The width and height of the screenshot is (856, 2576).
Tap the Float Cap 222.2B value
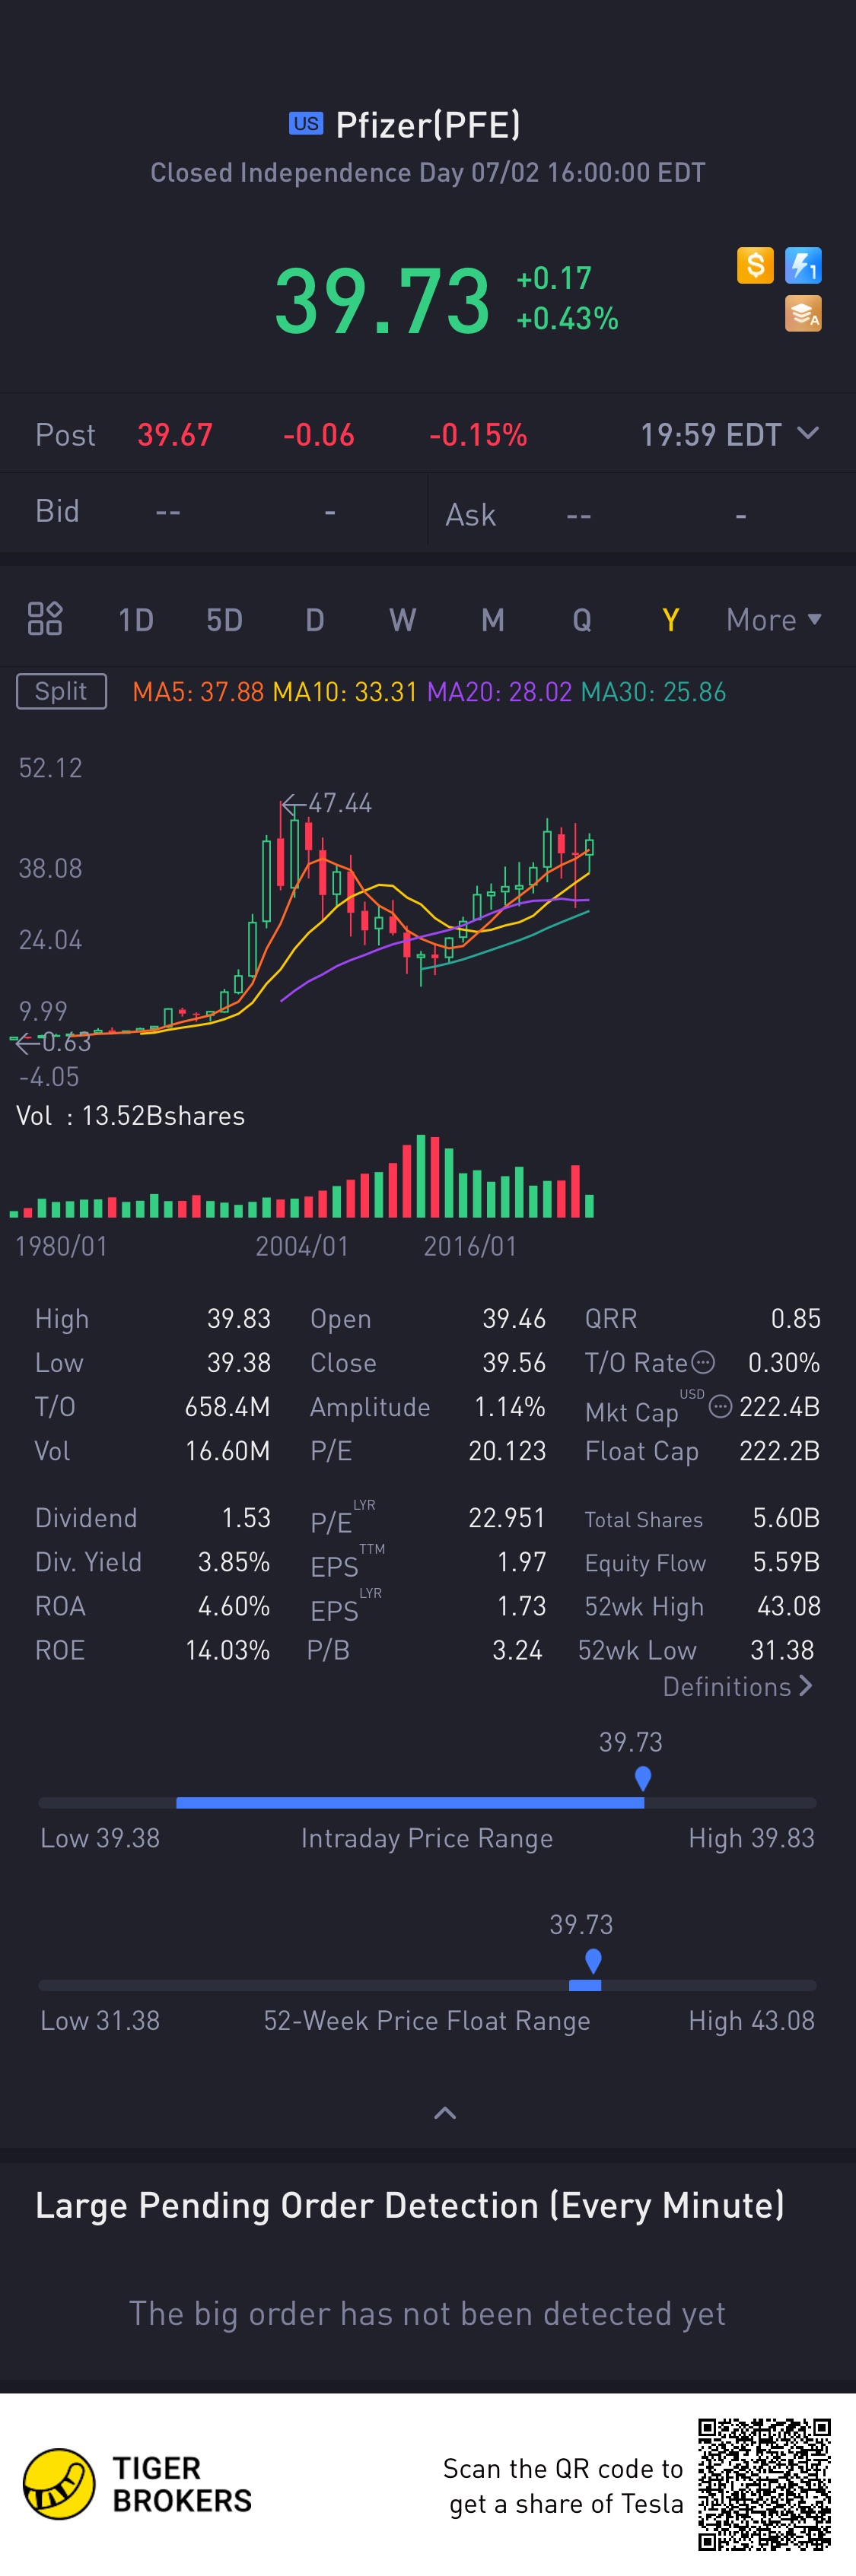click(x=780, y=1450)
